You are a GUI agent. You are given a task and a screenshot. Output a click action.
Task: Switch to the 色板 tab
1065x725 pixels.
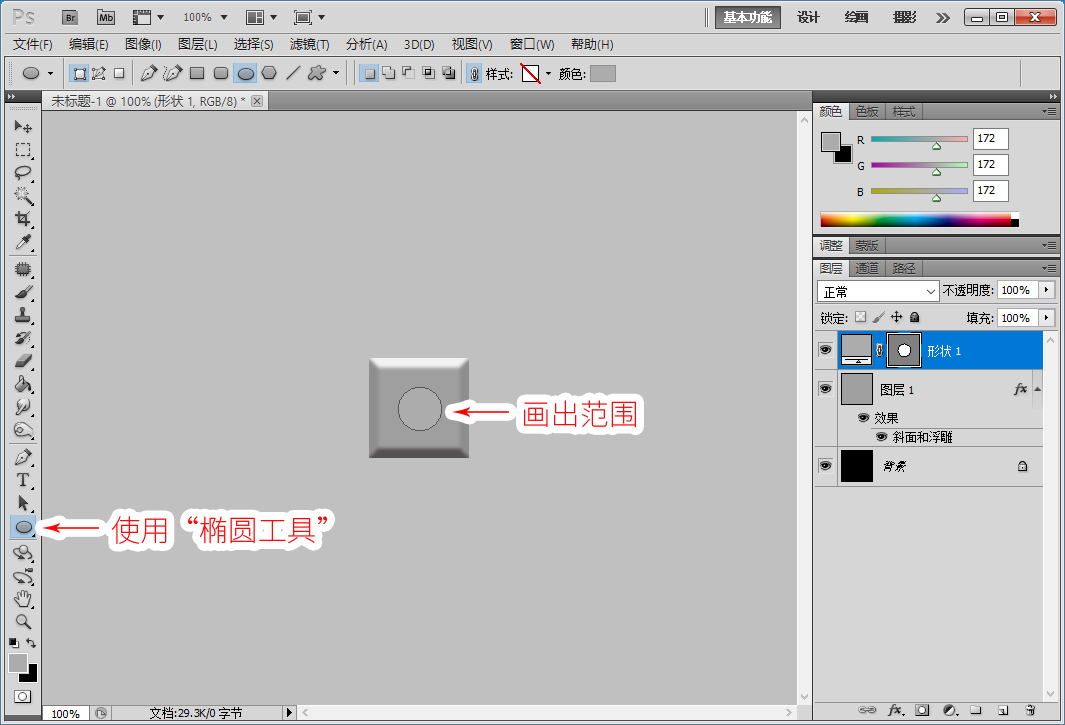pyautogui.click(x=867, y=111)
